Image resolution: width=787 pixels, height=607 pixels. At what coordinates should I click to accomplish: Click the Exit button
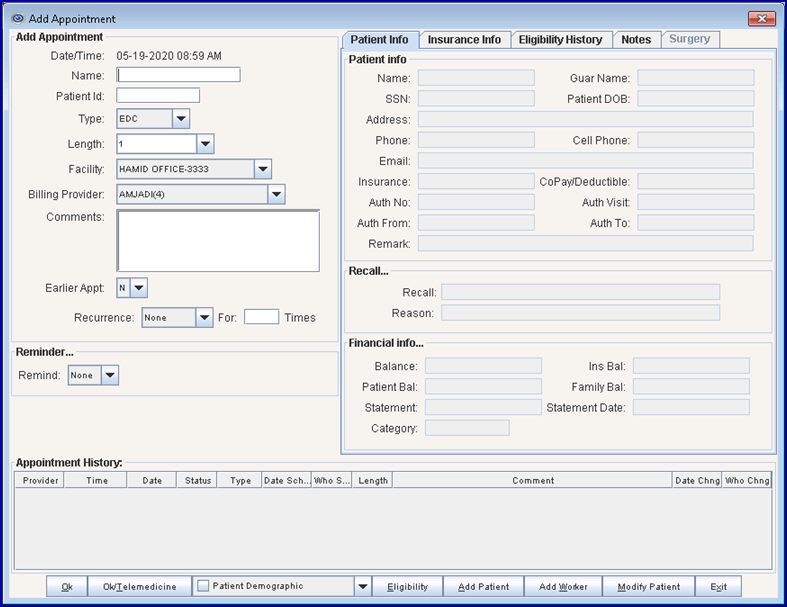point(718,586)
